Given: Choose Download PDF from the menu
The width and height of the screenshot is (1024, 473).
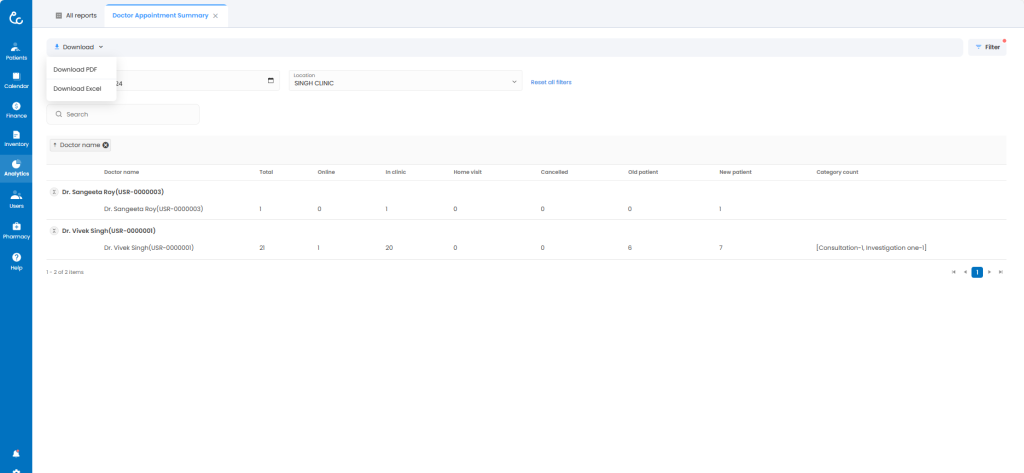Looking at the screenshot, I should (75, 69).
